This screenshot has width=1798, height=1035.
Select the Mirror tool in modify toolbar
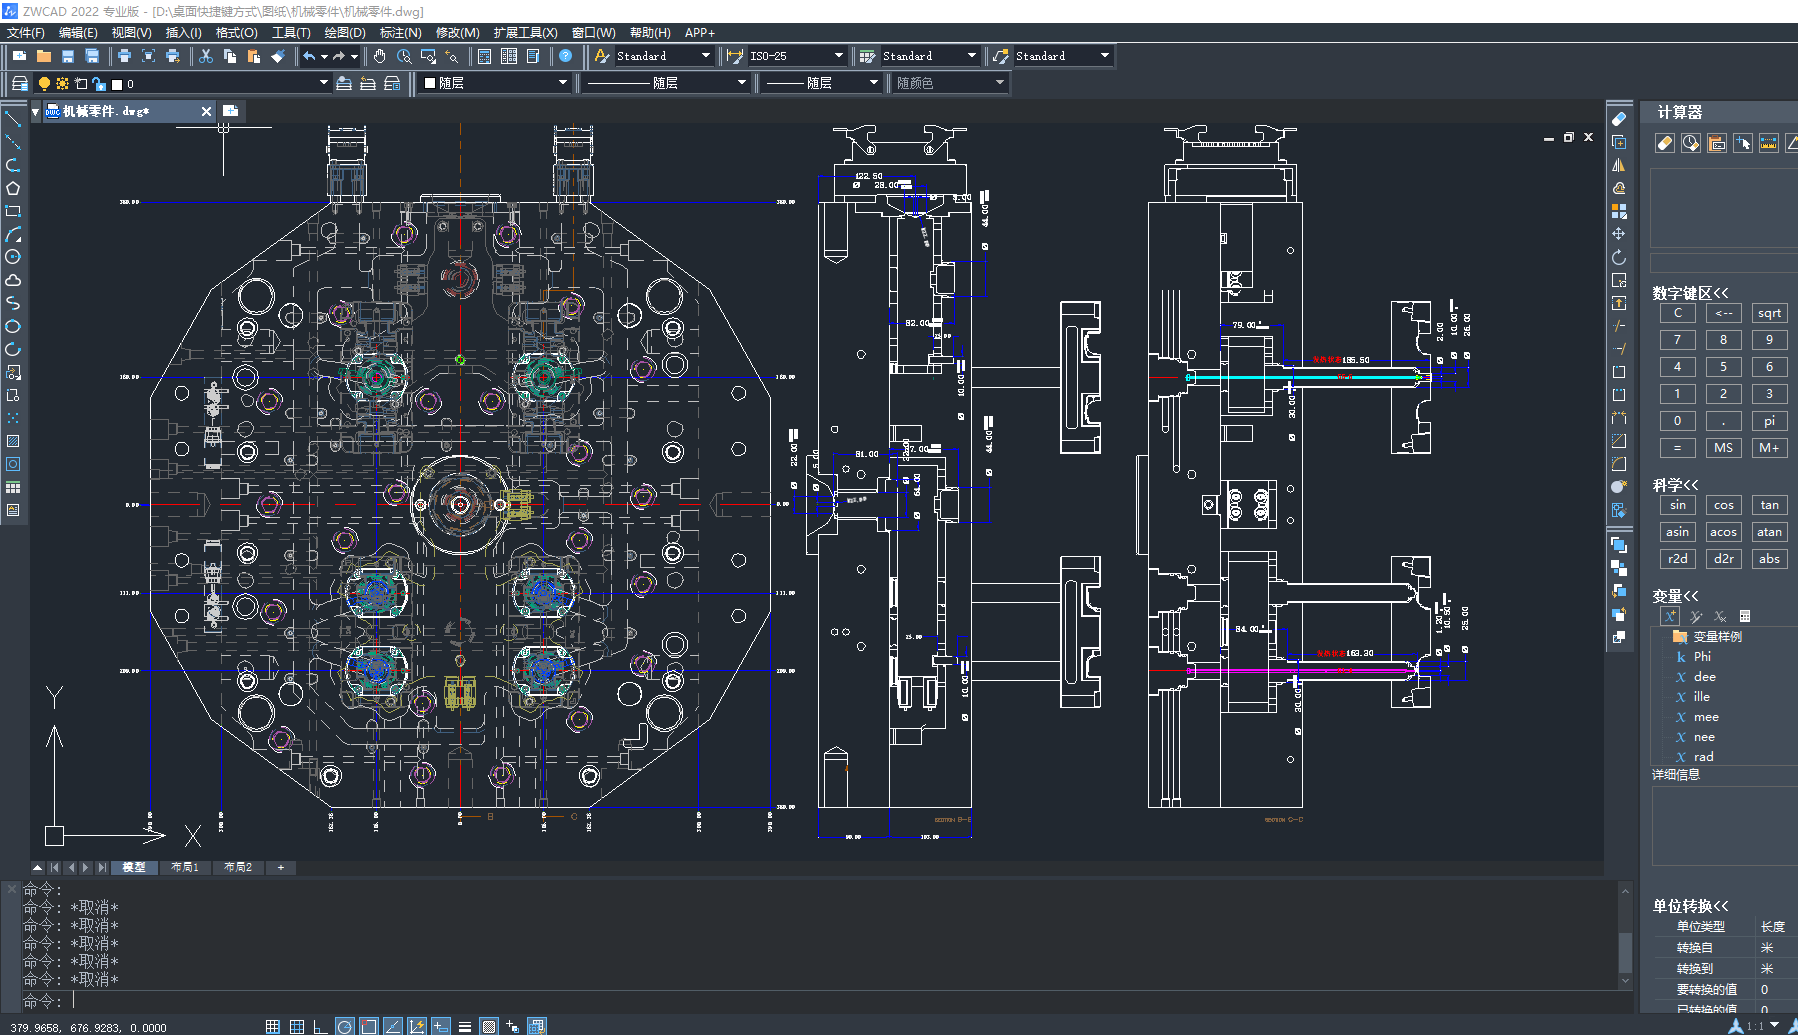1618,165
